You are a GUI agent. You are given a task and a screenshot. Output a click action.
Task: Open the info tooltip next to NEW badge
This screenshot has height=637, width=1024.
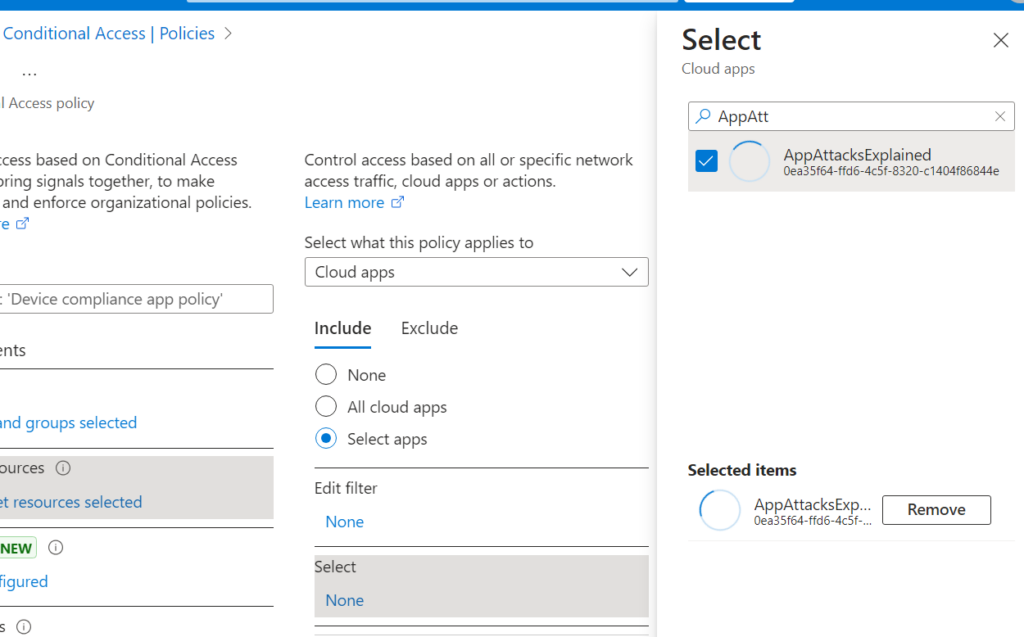56,547
